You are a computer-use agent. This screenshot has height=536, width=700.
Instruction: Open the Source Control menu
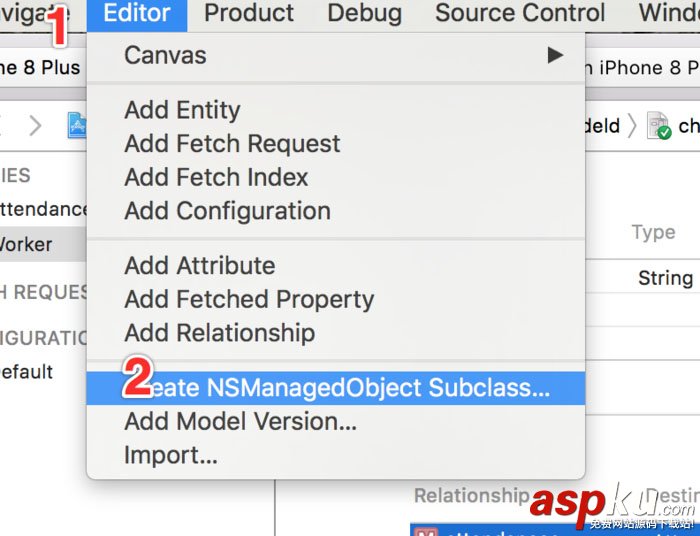coord(520,14)
